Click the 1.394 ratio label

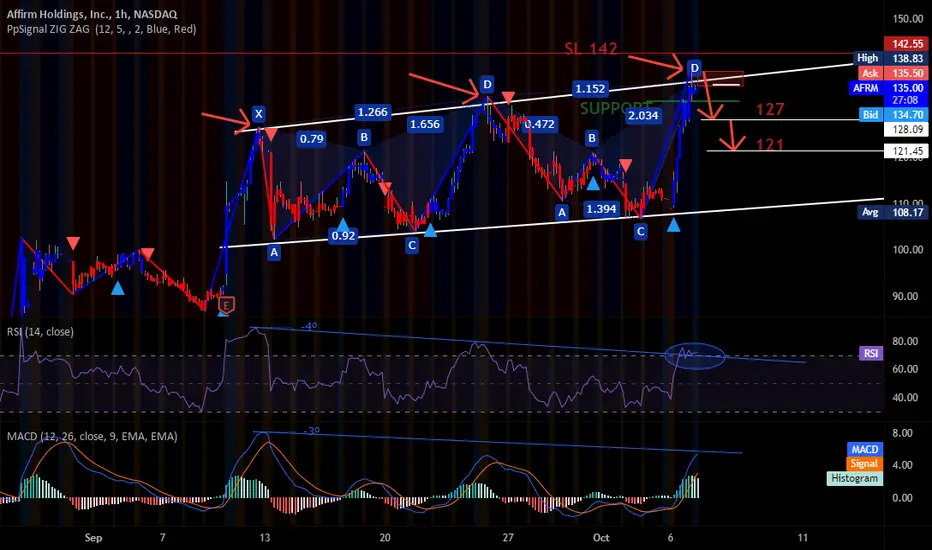click(x=601, y=208)
